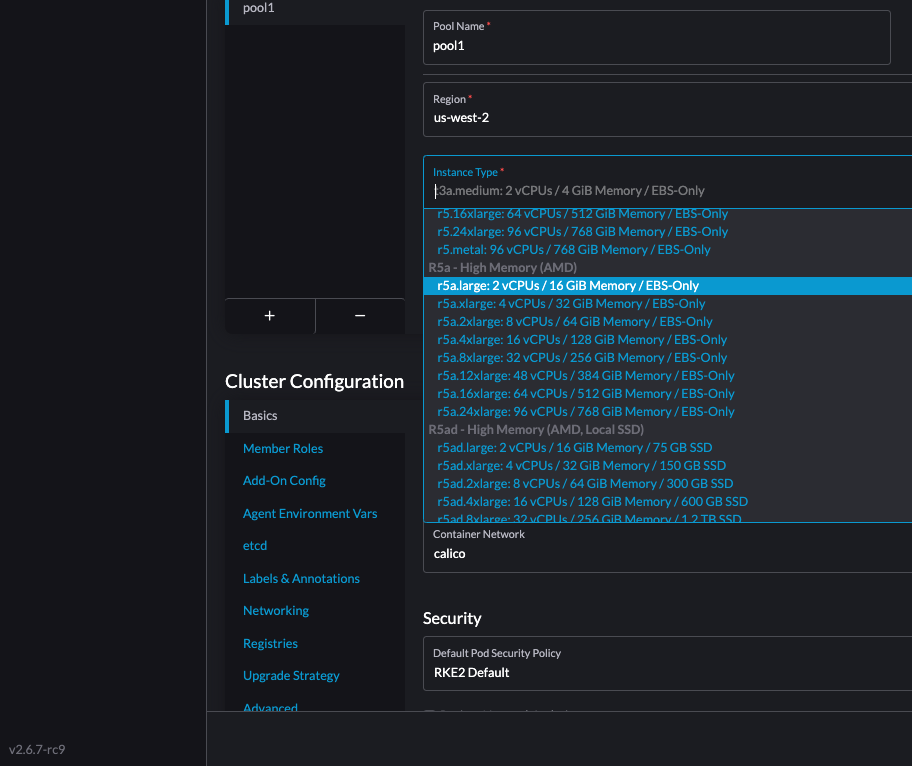Viewport: 912px width, 766px height.
Task: Remove the node pool using minus button
Action: pyautogui.click(x=359, y=315)
